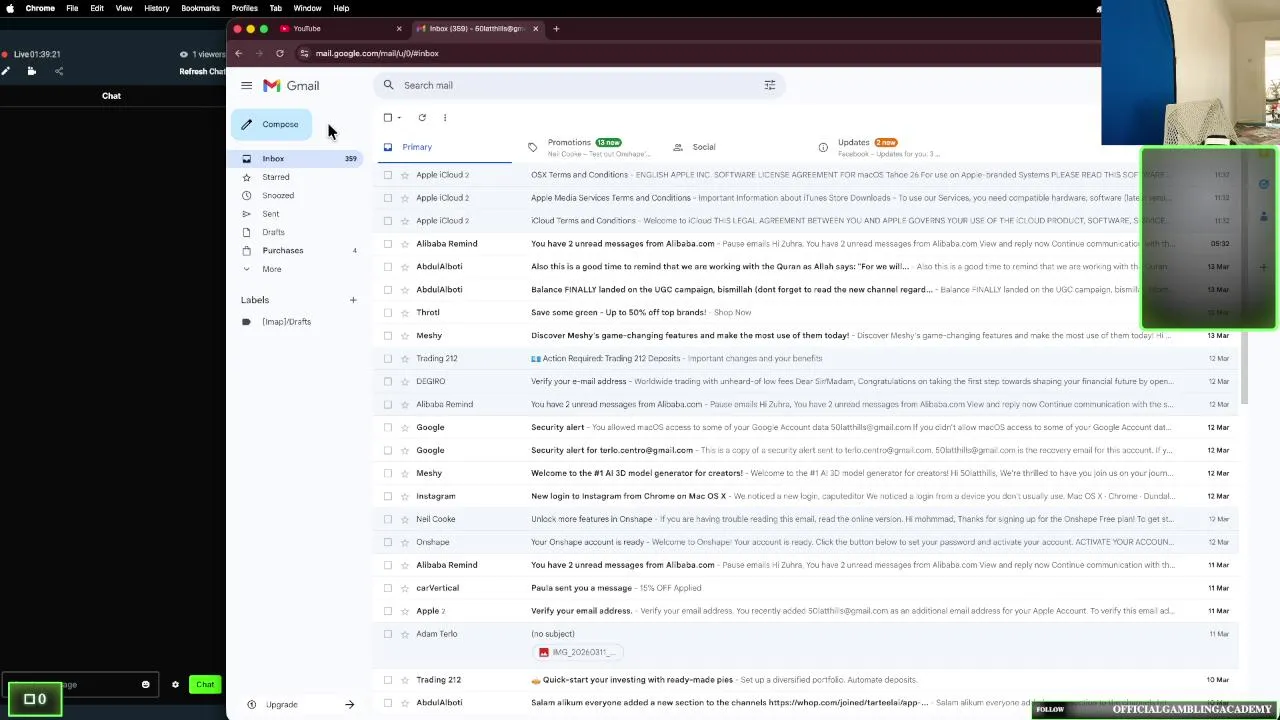Tick the select-all checkbox in the Gmail toolbar

click(388, 118)
